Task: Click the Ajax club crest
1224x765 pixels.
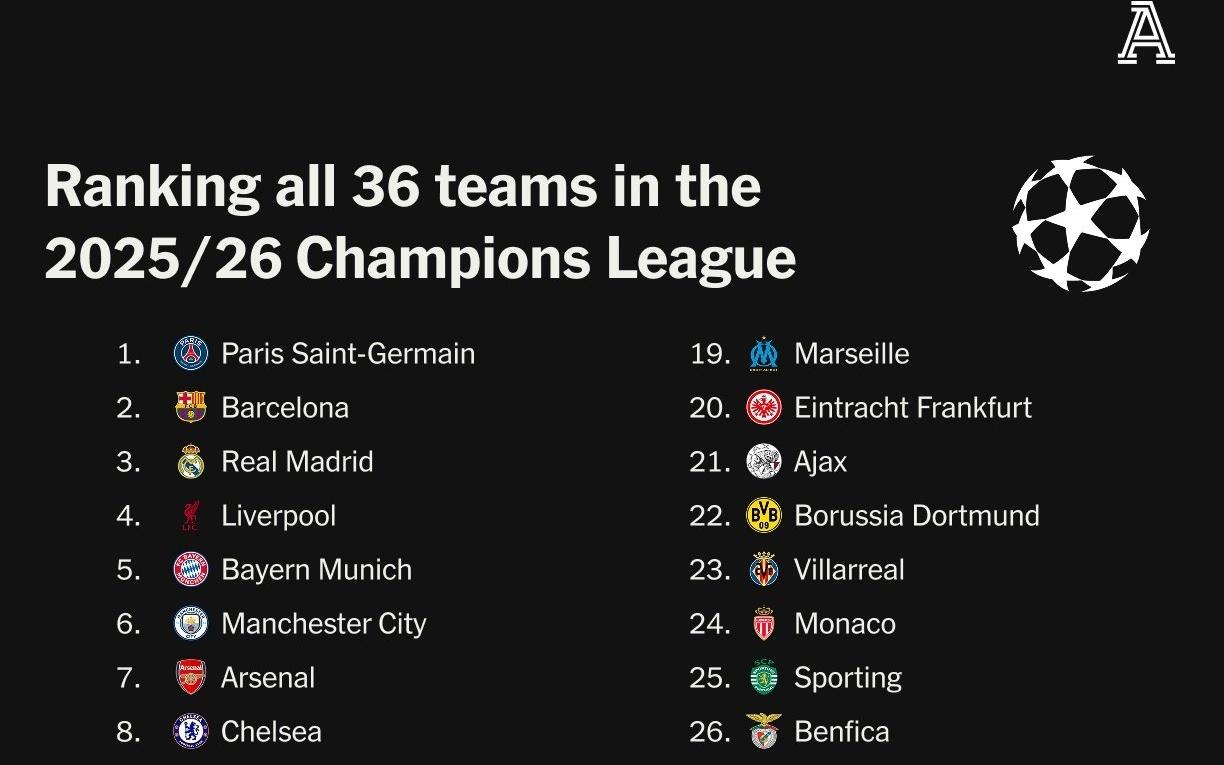Action: (764, 462)
